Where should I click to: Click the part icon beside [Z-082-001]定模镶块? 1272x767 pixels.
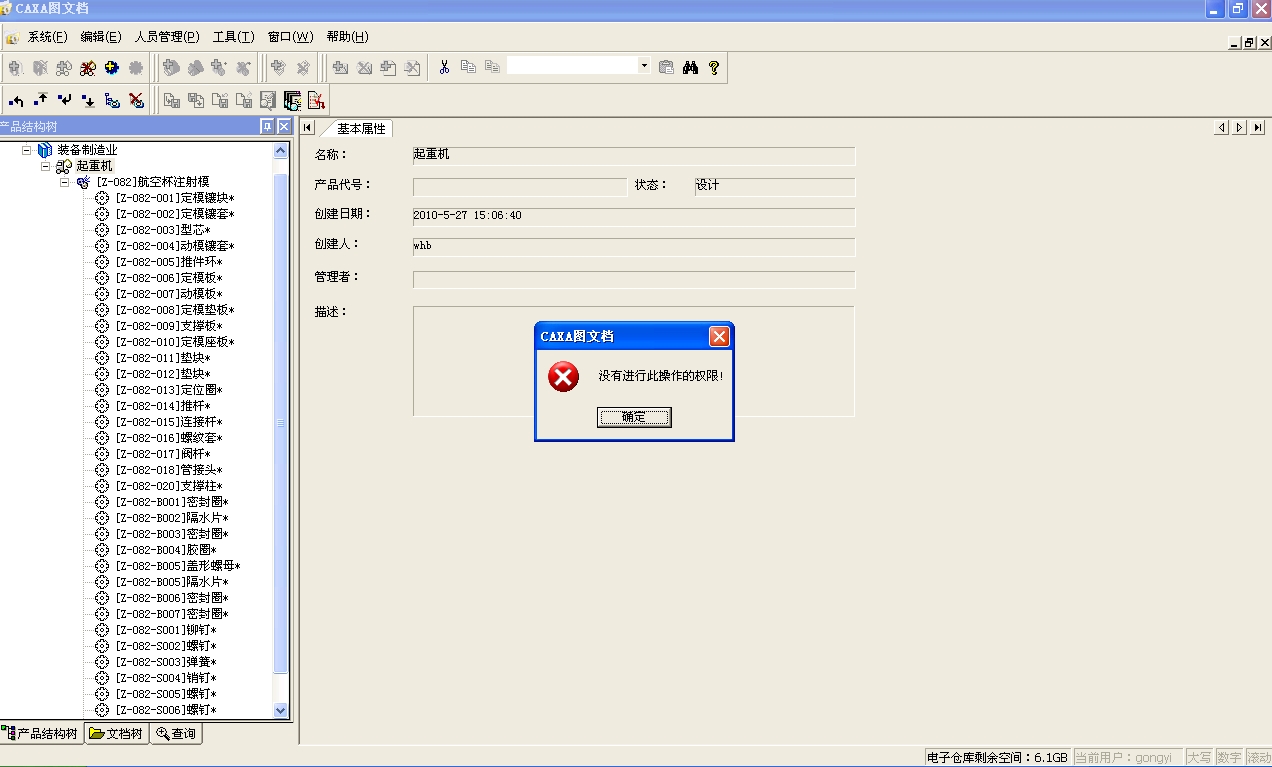pyautogui.click(x=102, y=198)
